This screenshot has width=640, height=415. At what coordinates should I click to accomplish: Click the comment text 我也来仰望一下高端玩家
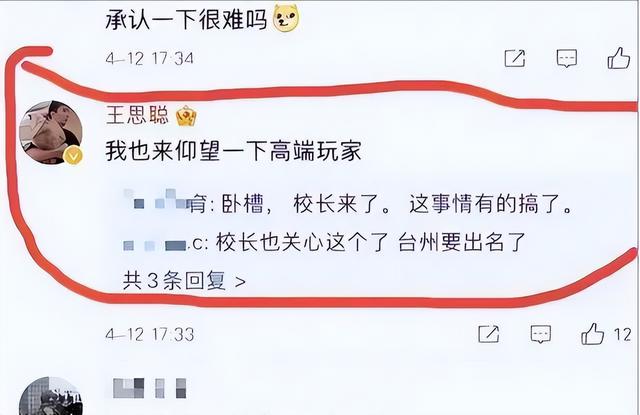[233, 151]
